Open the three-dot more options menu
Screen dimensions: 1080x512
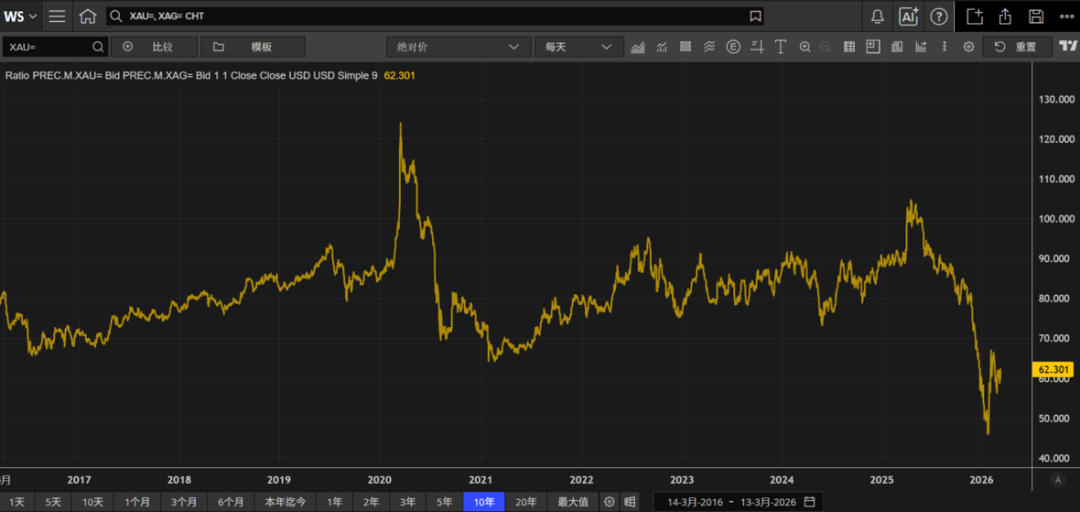click(x=1066, y=16)
